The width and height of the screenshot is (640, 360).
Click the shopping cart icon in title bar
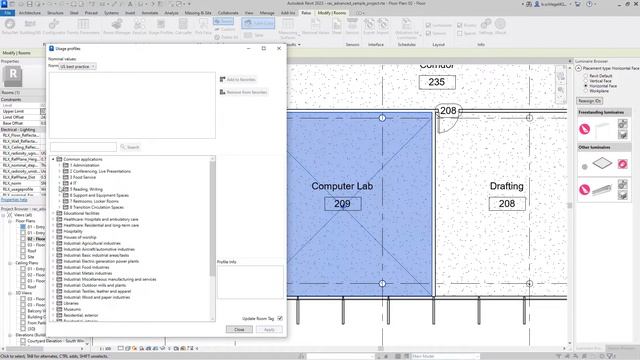pyautogui.click(x=578, y=4)
